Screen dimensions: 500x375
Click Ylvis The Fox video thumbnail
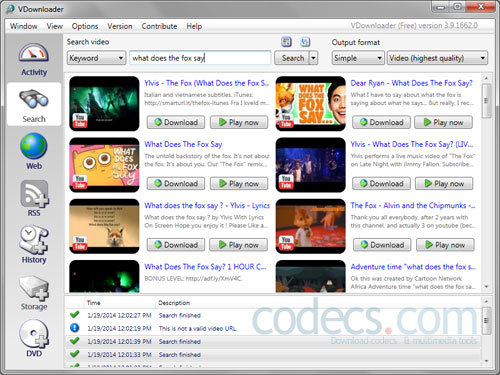point(104,104)
